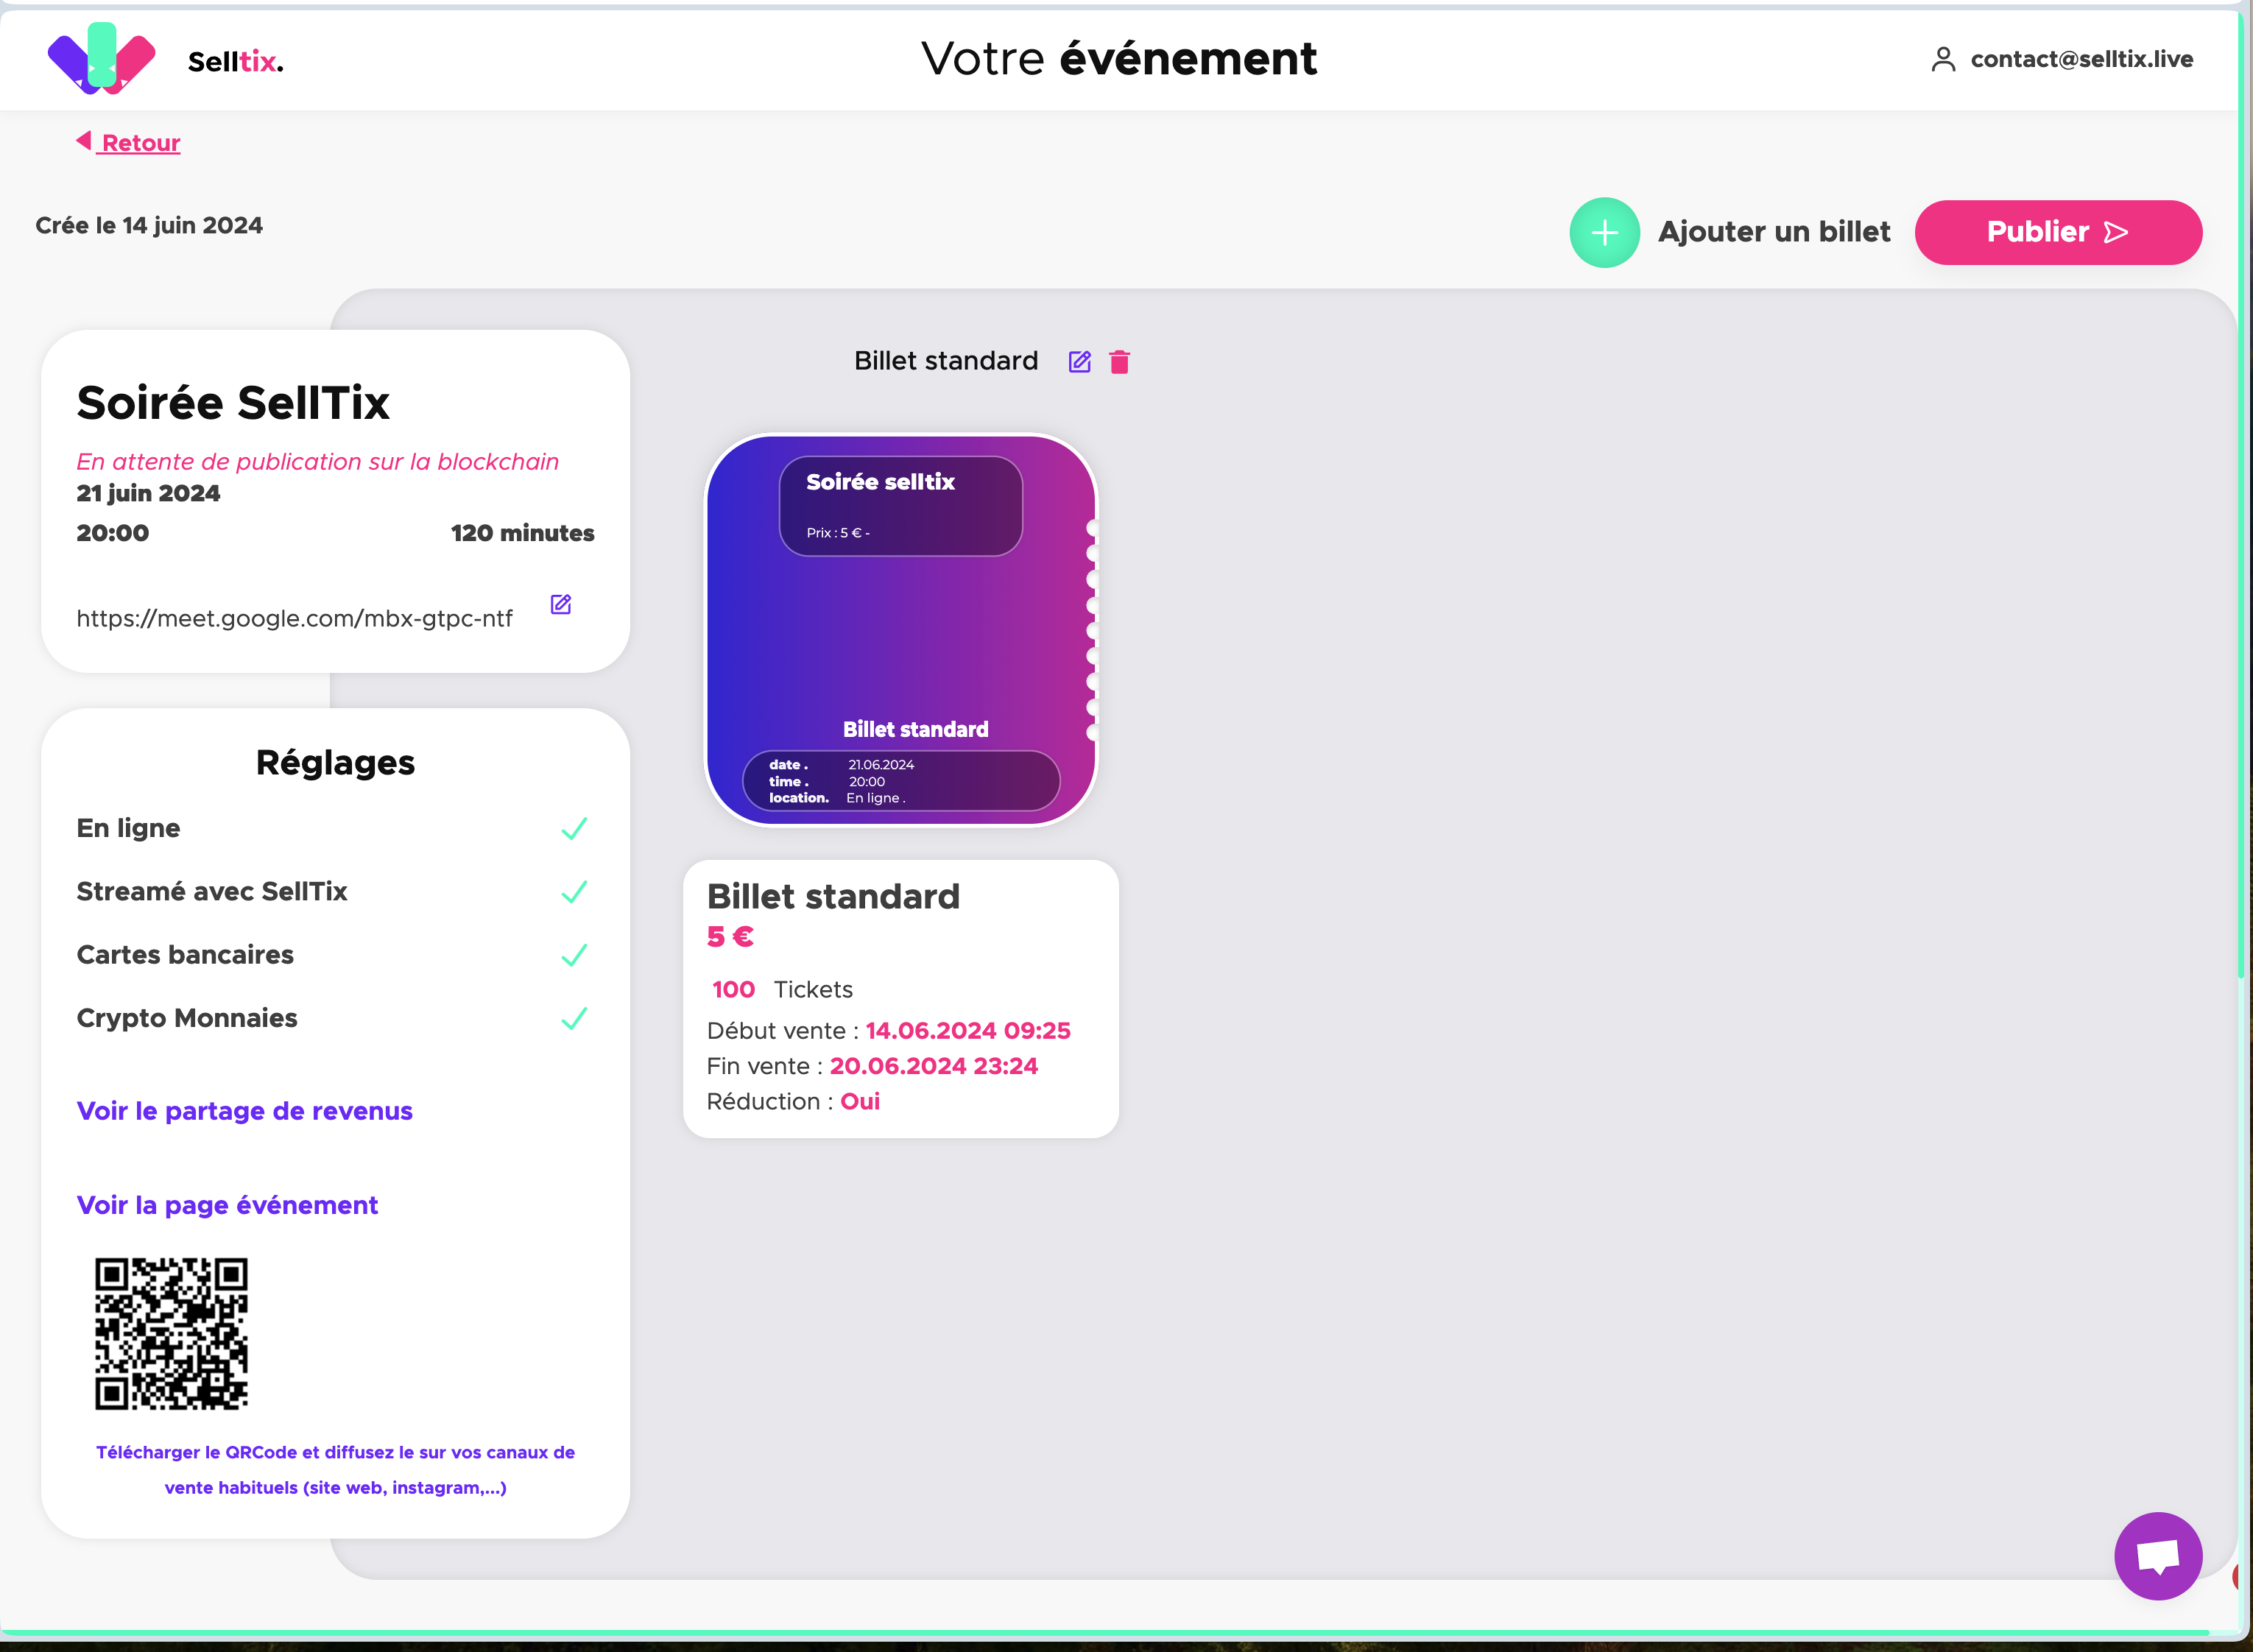Edit the Google Meet link pencil icon
Viewport: 2253px width, 1652px height.
click(x=560, y=605)
